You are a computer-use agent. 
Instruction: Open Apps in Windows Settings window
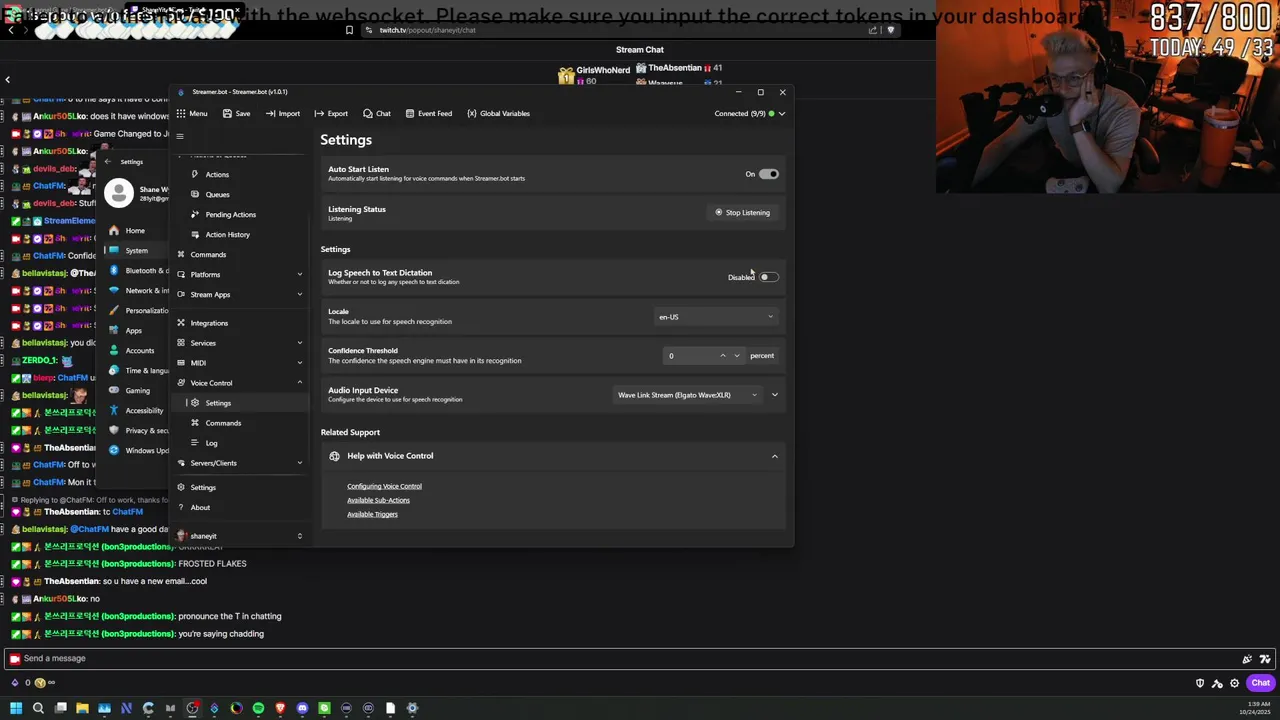coord(134,330)
